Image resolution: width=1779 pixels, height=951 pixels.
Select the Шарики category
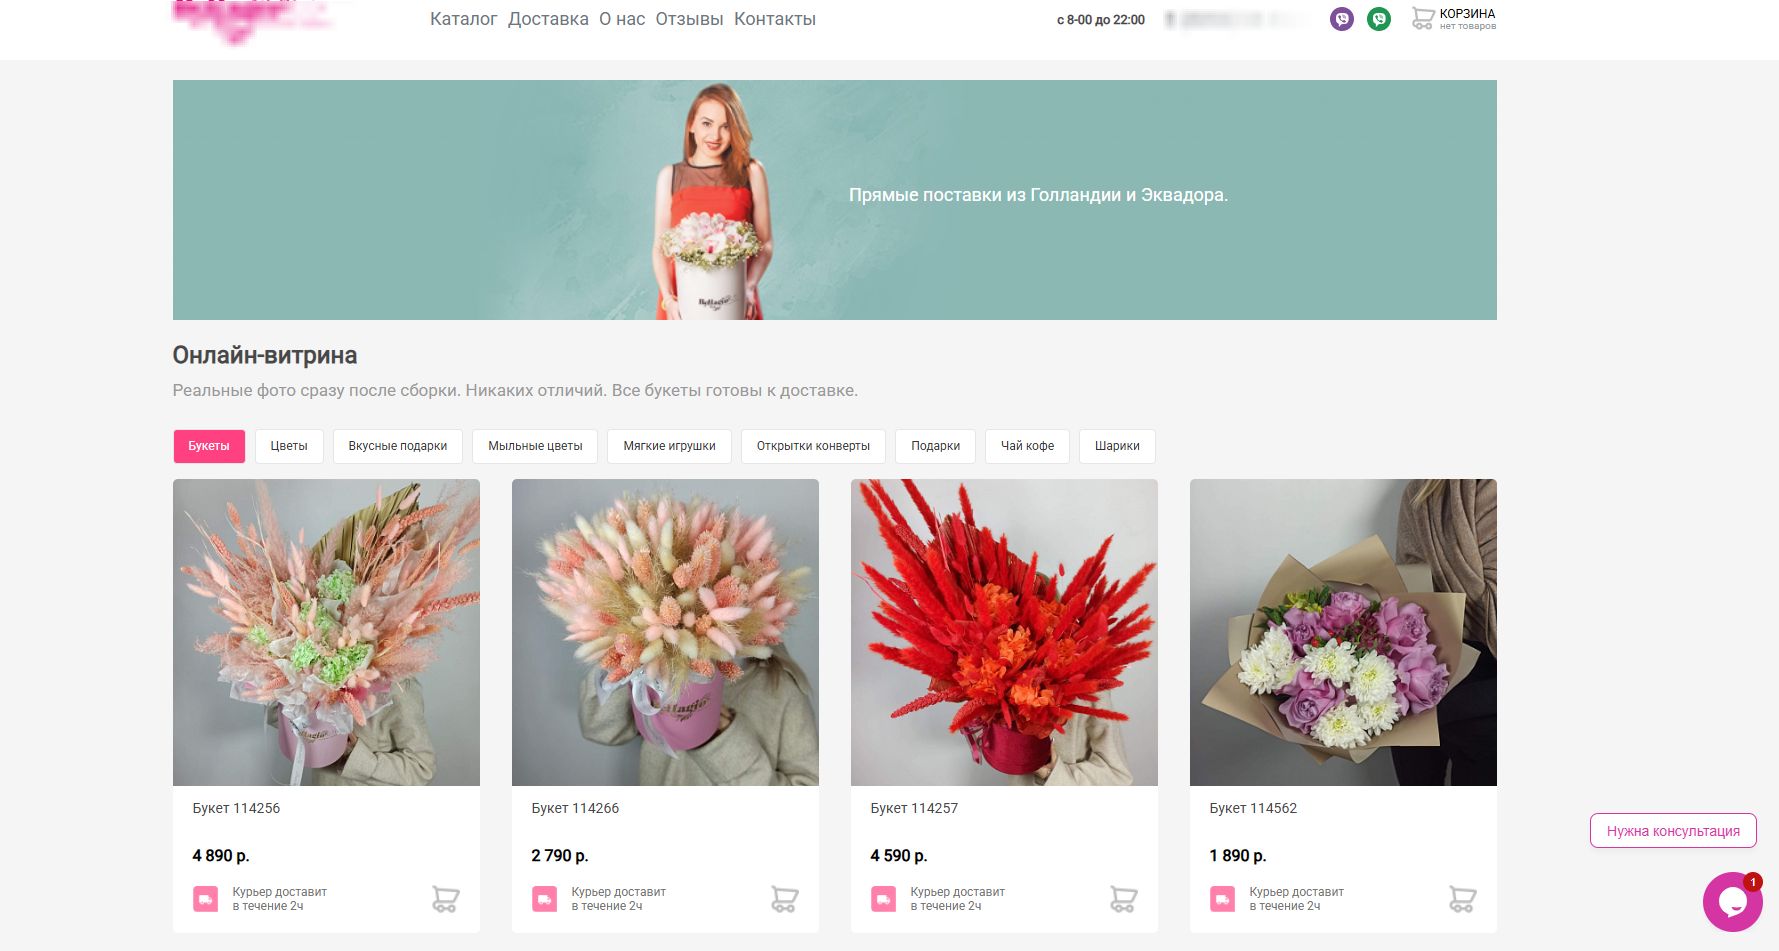tap(1116, 446)
